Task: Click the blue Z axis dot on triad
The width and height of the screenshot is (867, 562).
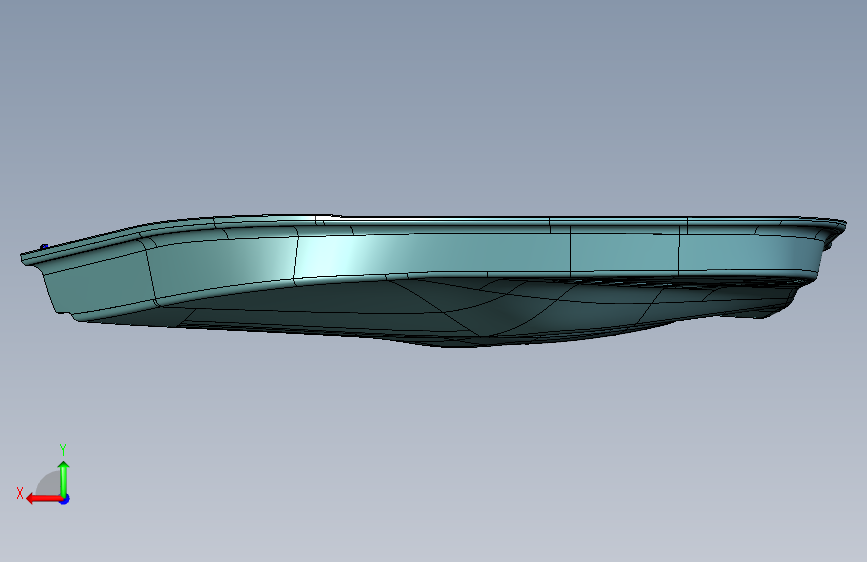Action: [65, 500]
